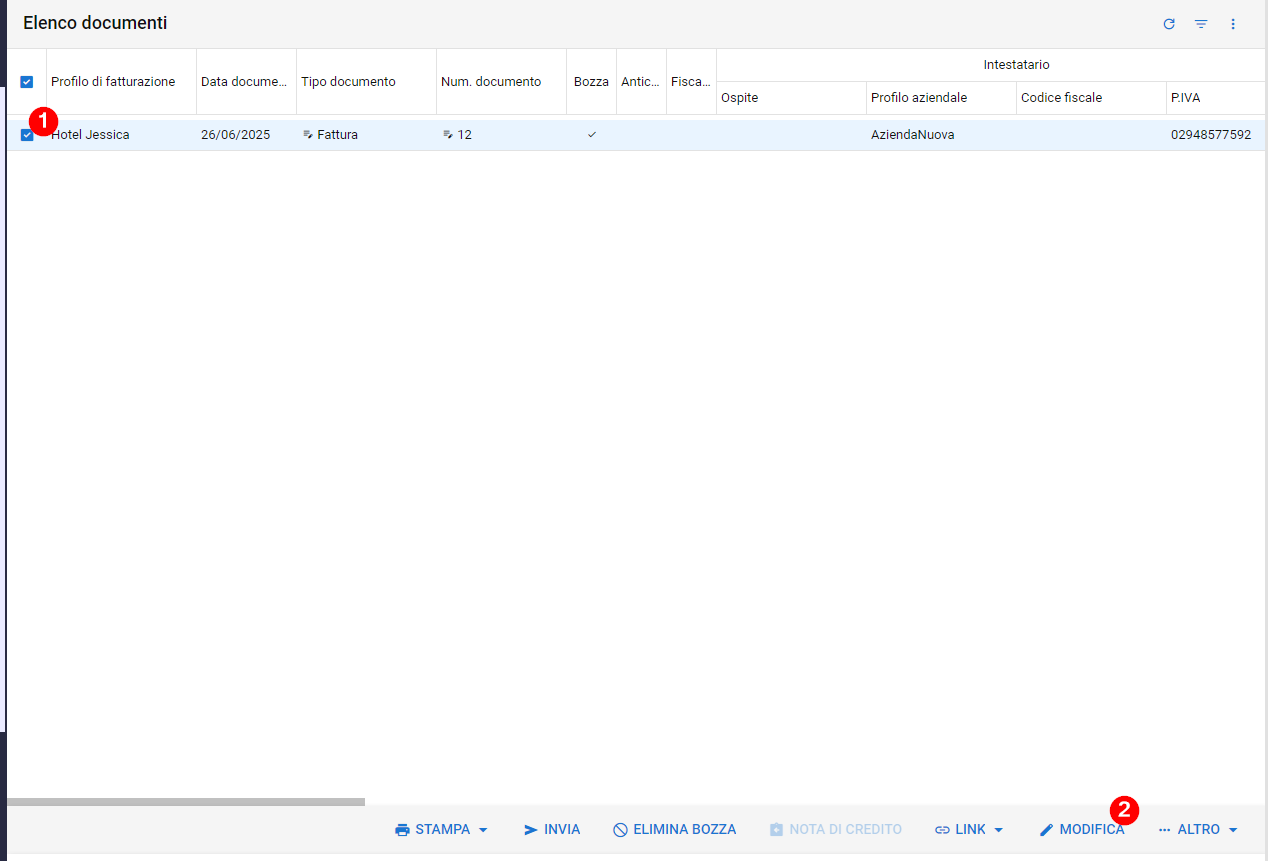Click the paper-plane Invia icon
1268x861 pixels.
531,830
